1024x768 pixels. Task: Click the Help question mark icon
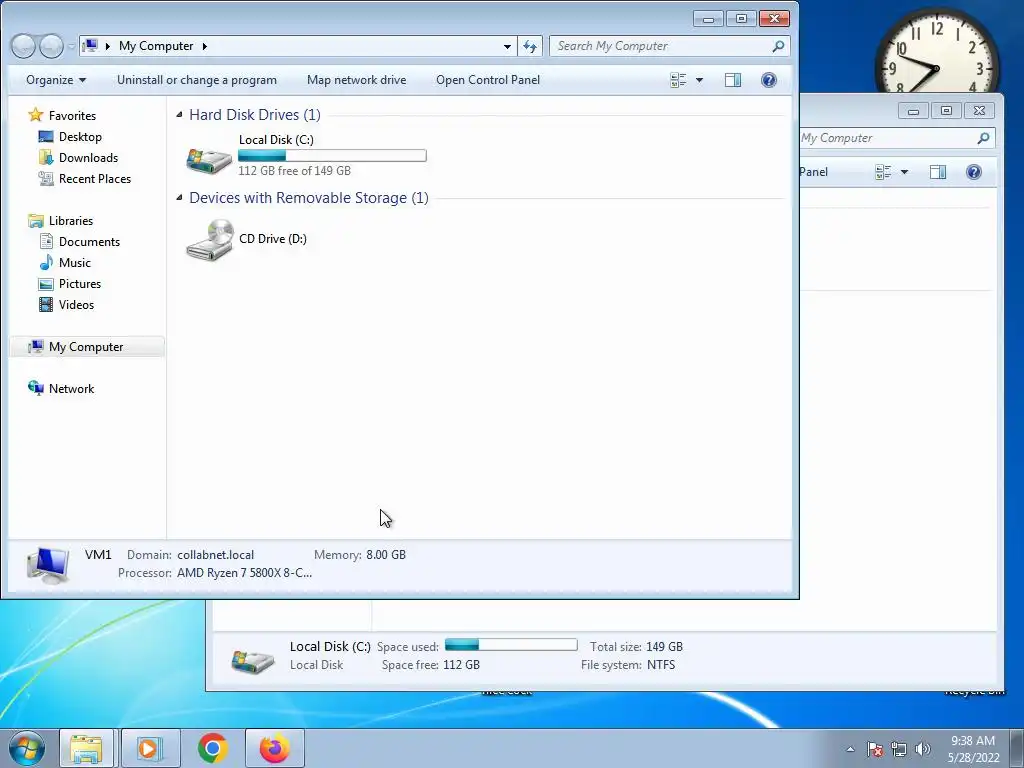tap(769, 80)
